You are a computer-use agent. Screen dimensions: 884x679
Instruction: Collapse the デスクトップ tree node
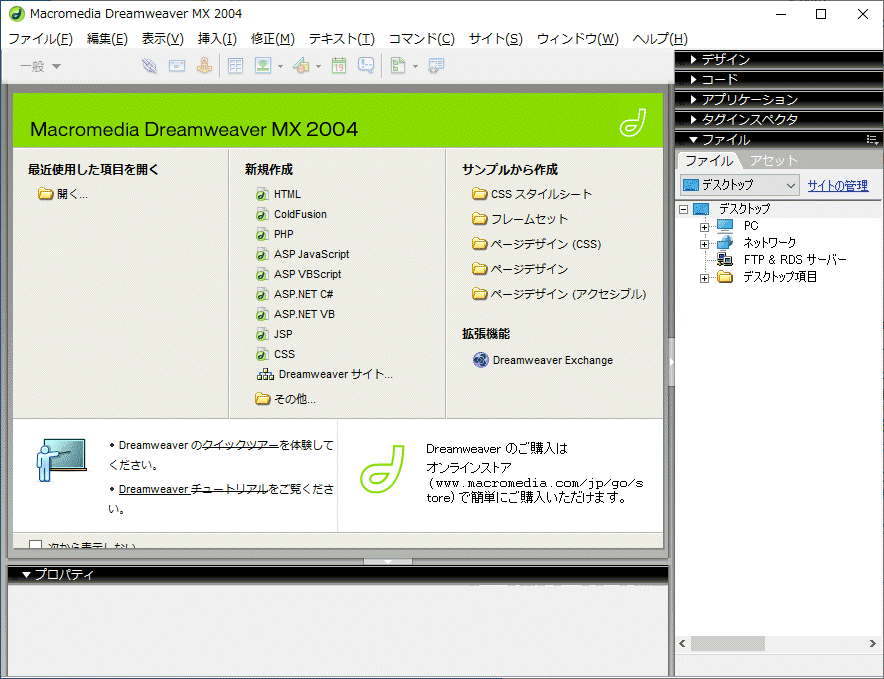pos(682,207)
